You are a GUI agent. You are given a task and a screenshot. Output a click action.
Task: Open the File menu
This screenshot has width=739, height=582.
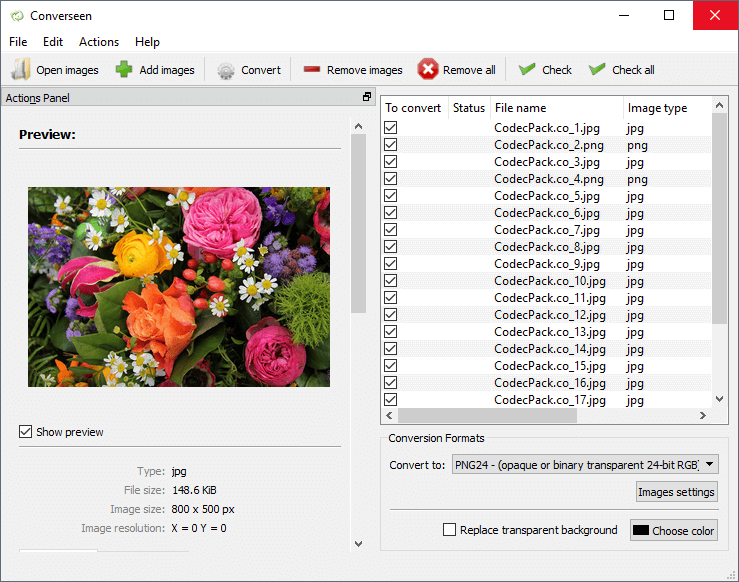[18, 42]
